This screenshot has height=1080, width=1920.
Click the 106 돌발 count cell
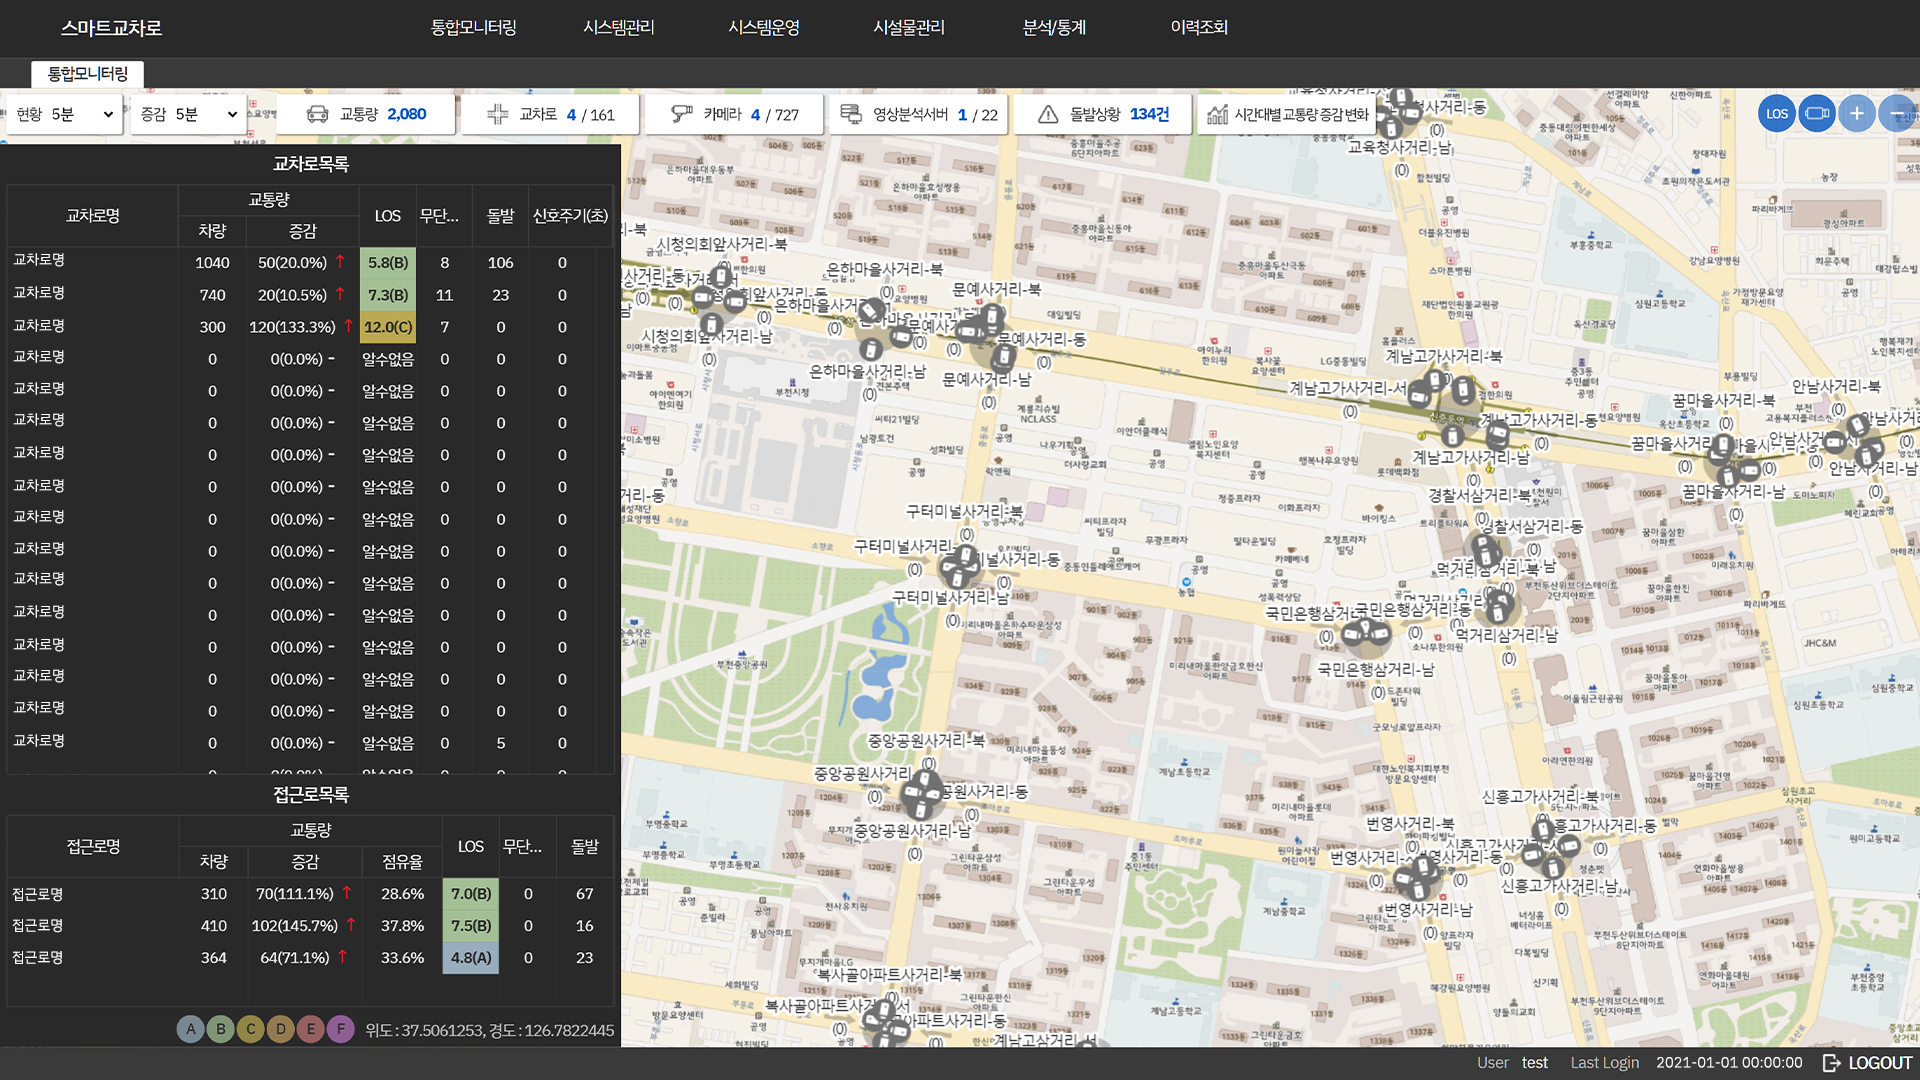point(500,263)
